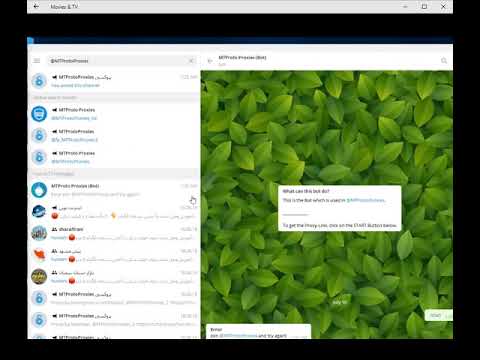
Task: Click the chat header back arrow
Action: [210, 61]
